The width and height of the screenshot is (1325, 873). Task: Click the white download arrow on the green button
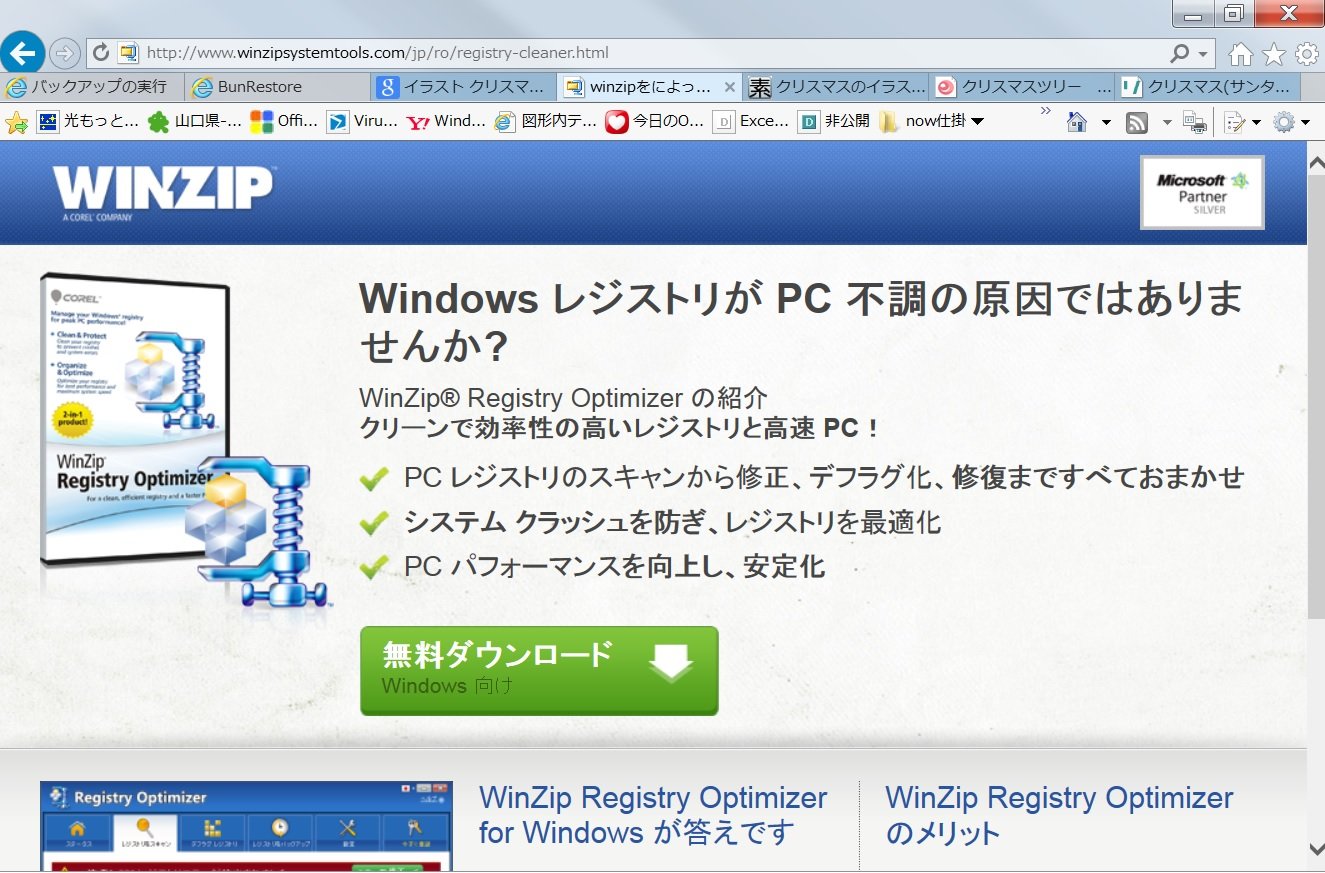point(671,662)
